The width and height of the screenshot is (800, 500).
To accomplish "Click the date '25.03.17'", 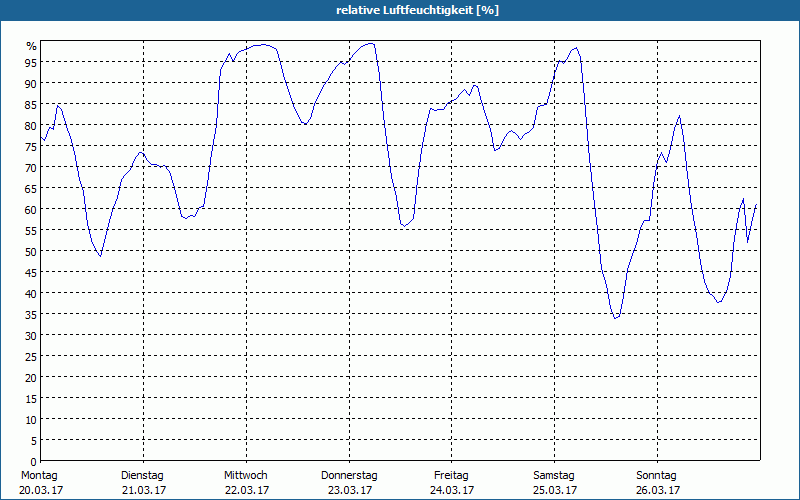I will click(555, 491).
